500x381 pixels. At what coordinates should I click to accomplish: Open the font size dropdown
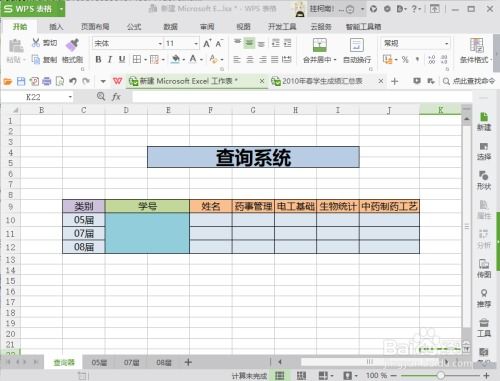[196, 44]
